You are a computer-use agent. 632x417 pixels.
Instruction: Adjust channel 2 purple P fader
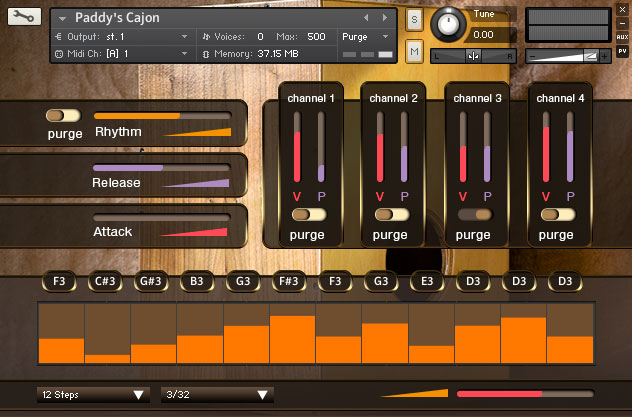404,147
